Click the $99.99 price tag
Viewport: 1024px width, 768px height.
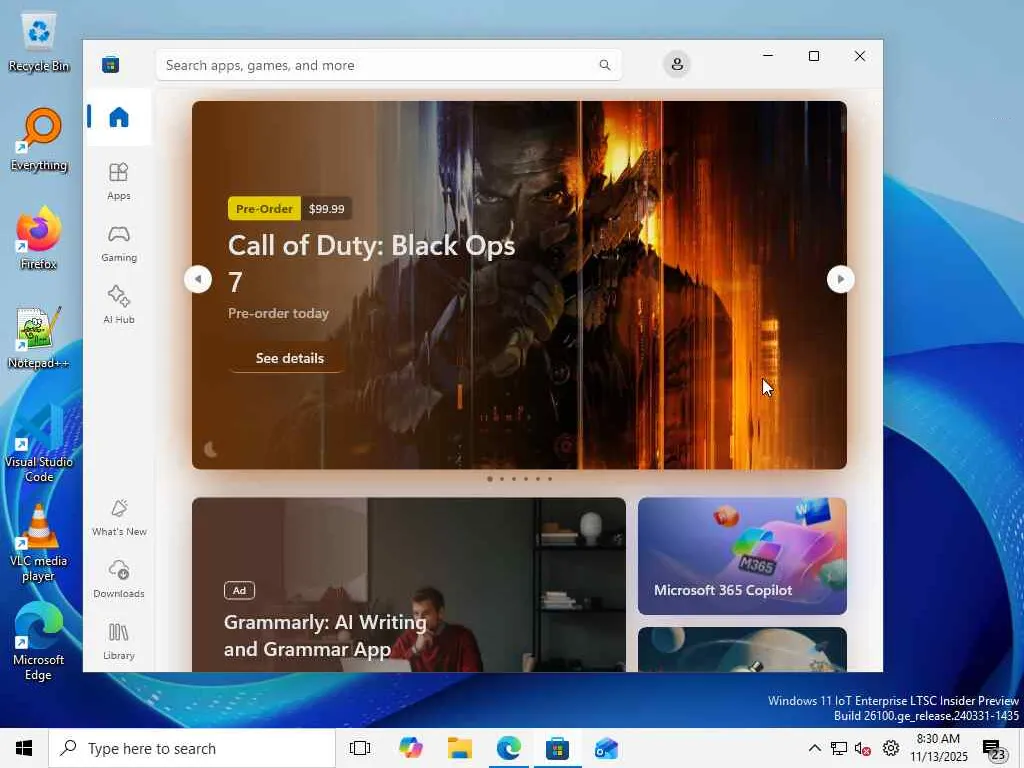(327, 209)
